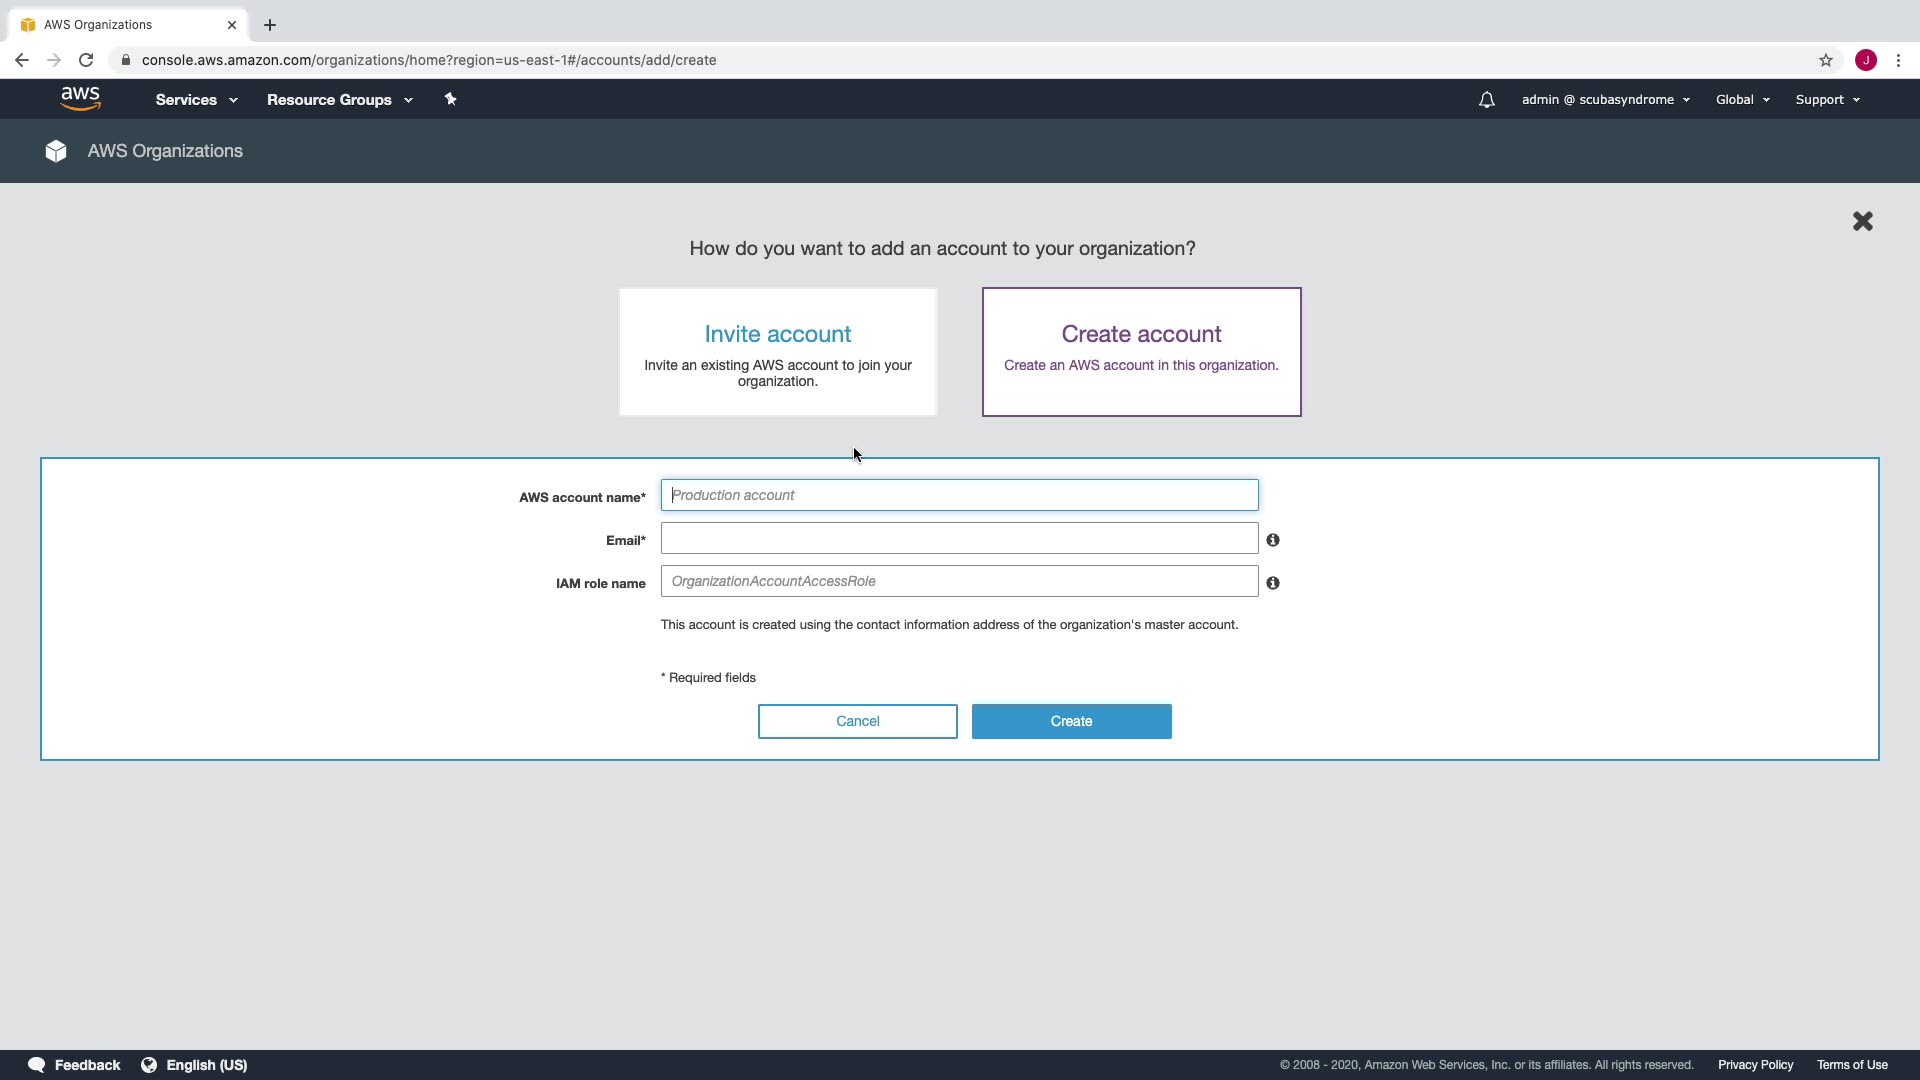
Task: Open the notifications bell
Action: [1486, 100]
